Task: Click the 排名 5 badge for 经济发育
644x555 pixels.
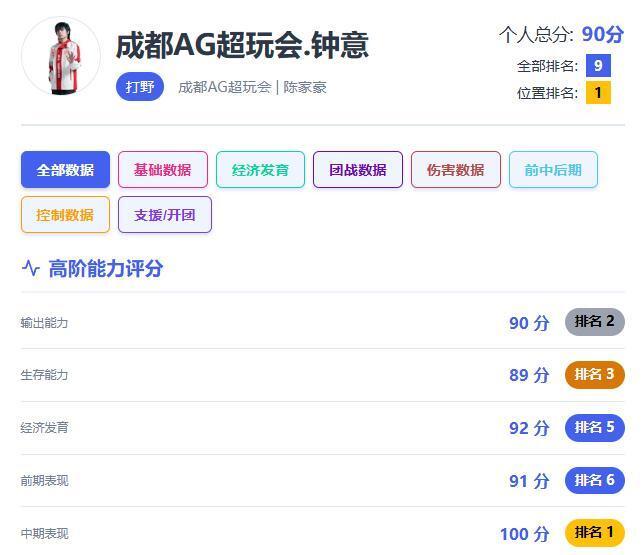Action: [594, 428]
